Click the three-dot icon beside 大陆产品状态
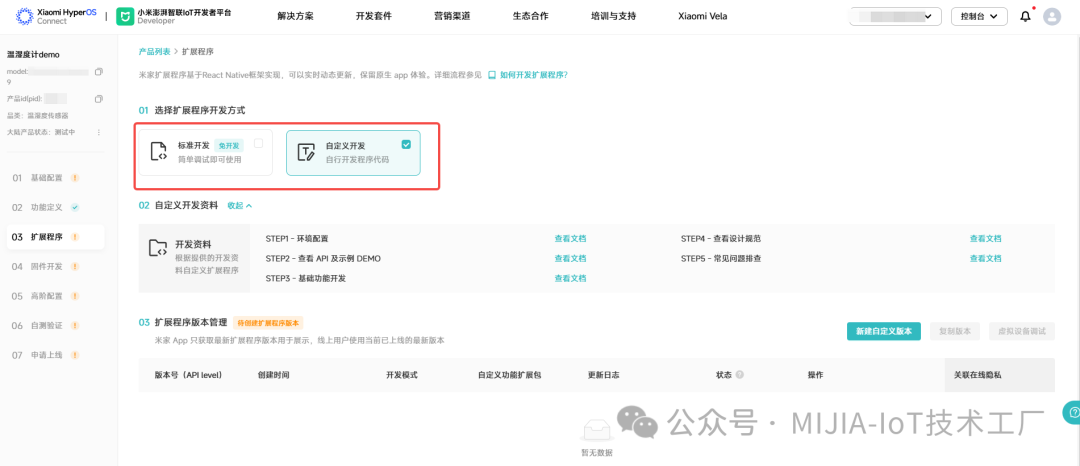This screenshot has width=1080, height=466. coord(98,132)
